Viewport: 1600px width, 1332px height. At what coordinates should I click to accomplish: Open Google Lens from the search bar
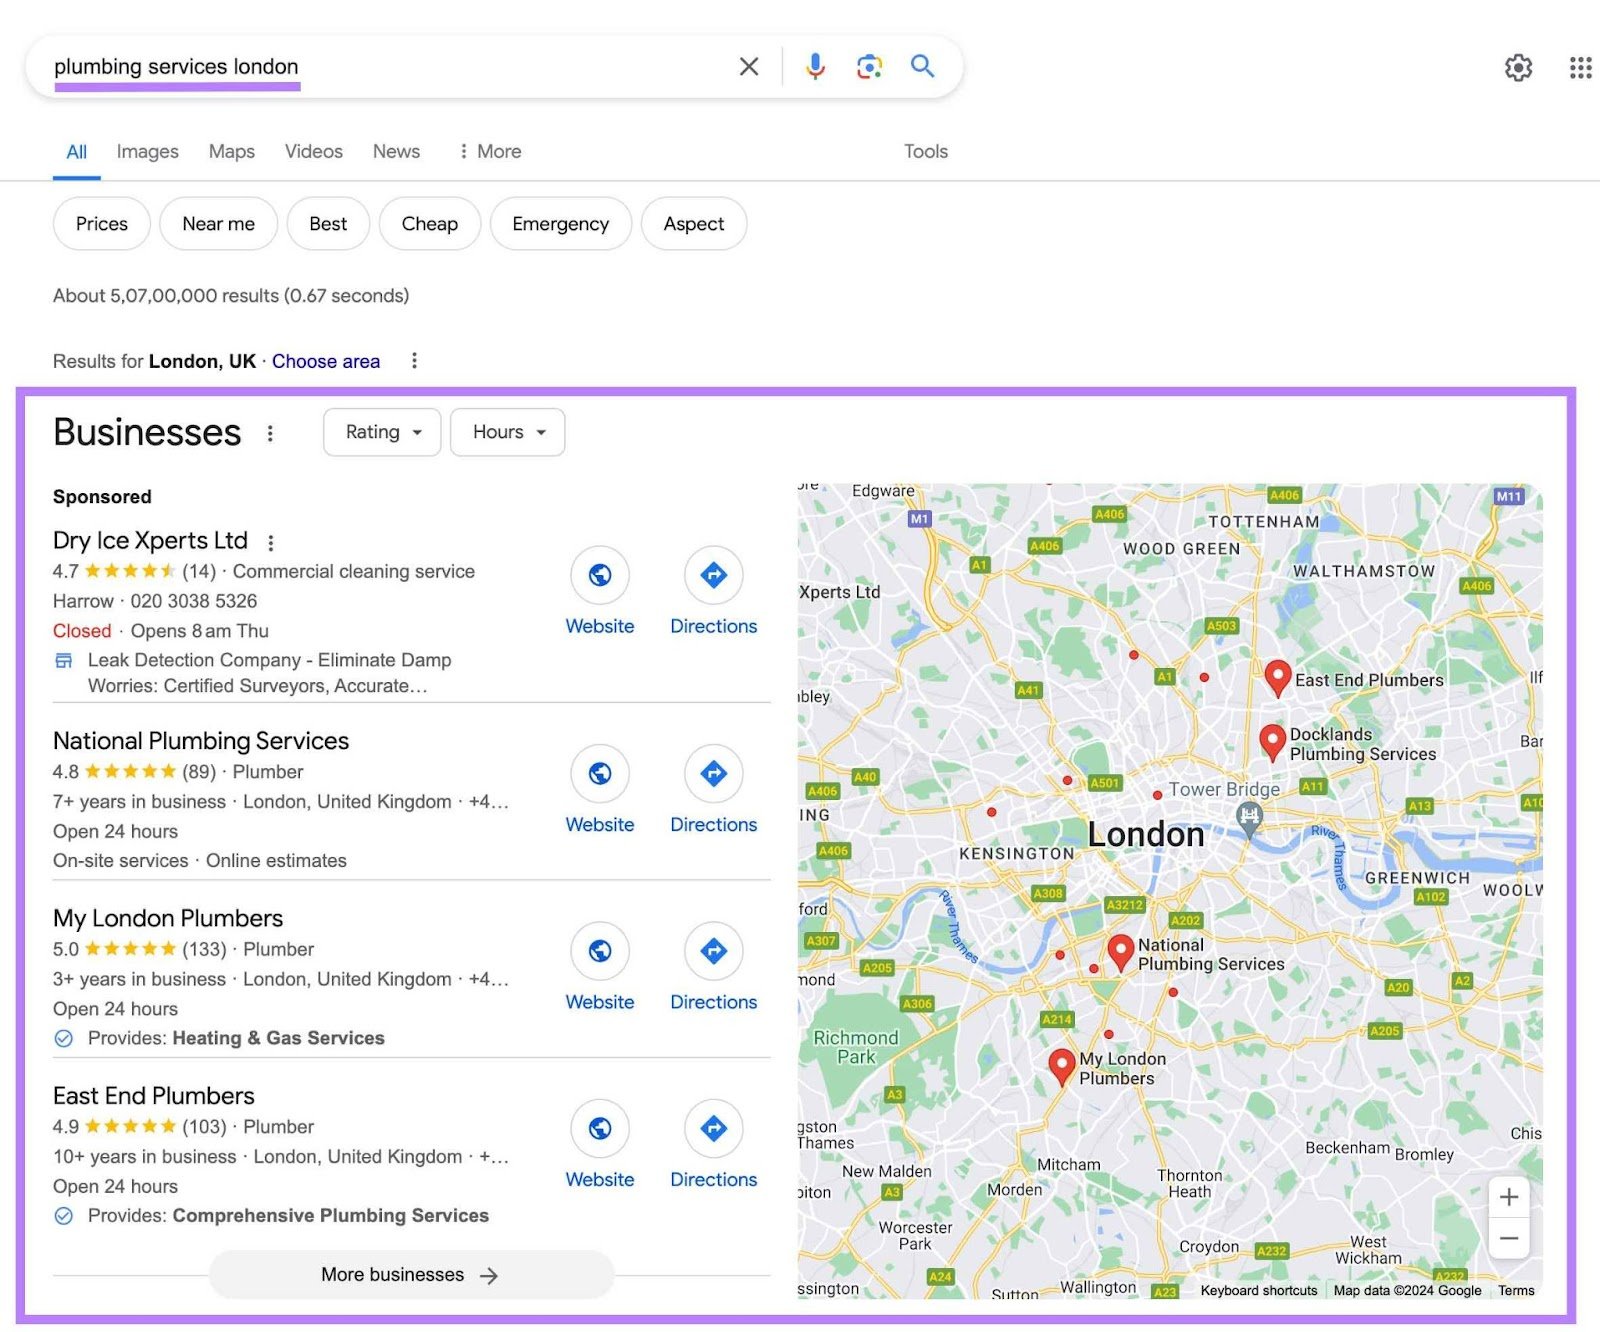868,66
